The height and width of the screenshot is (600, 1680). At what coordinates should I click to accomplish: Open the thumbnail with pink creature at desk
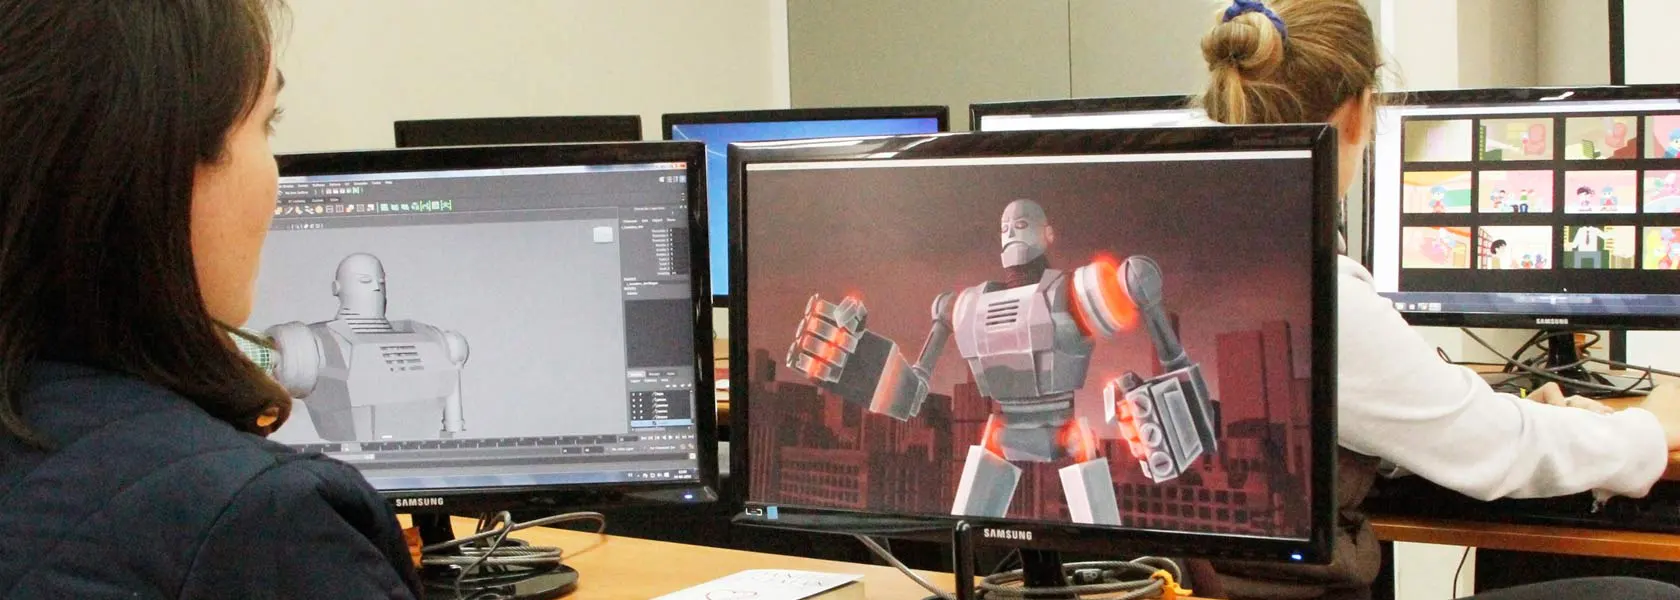point(1517,139)
